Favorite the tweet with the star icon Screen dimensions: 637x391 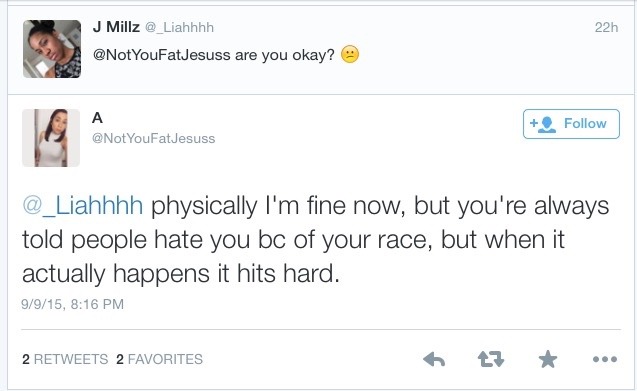pos(548,359)
